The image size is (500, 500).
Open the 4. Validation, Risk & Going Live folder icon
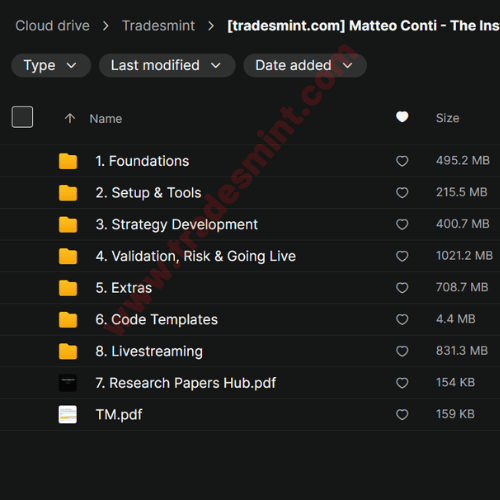[x=68, y=256]
